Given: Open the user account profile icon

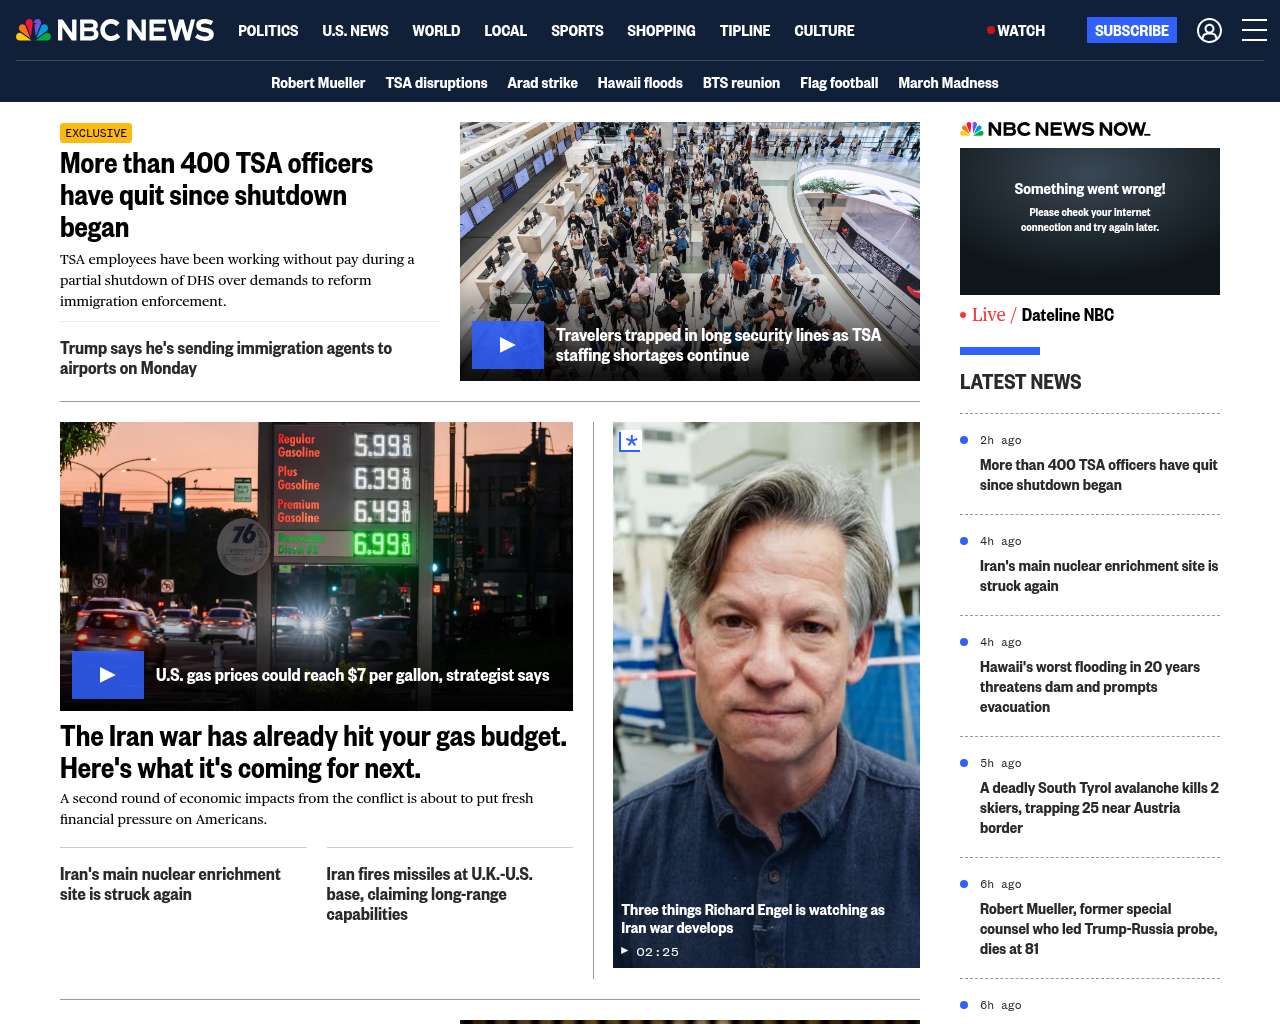Looking at the screenshot, I should pos(1209,31).
